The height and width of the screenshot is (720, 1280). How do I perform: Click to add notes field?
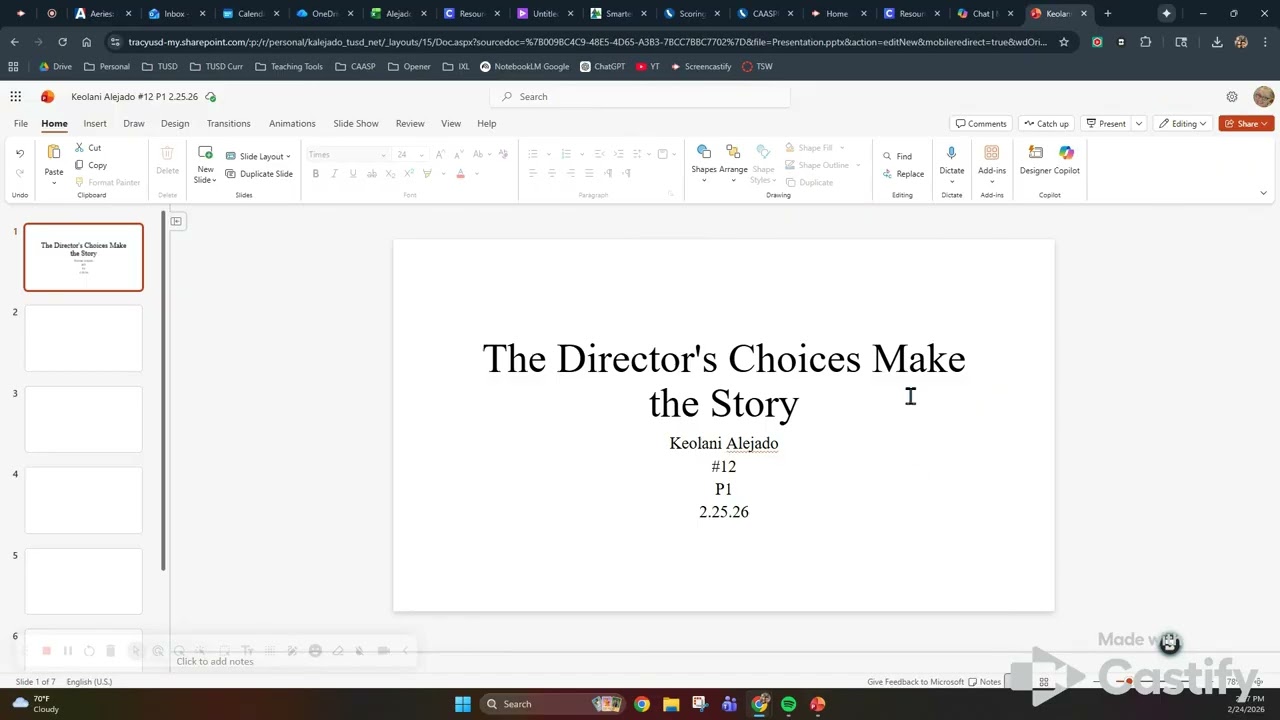215,661
